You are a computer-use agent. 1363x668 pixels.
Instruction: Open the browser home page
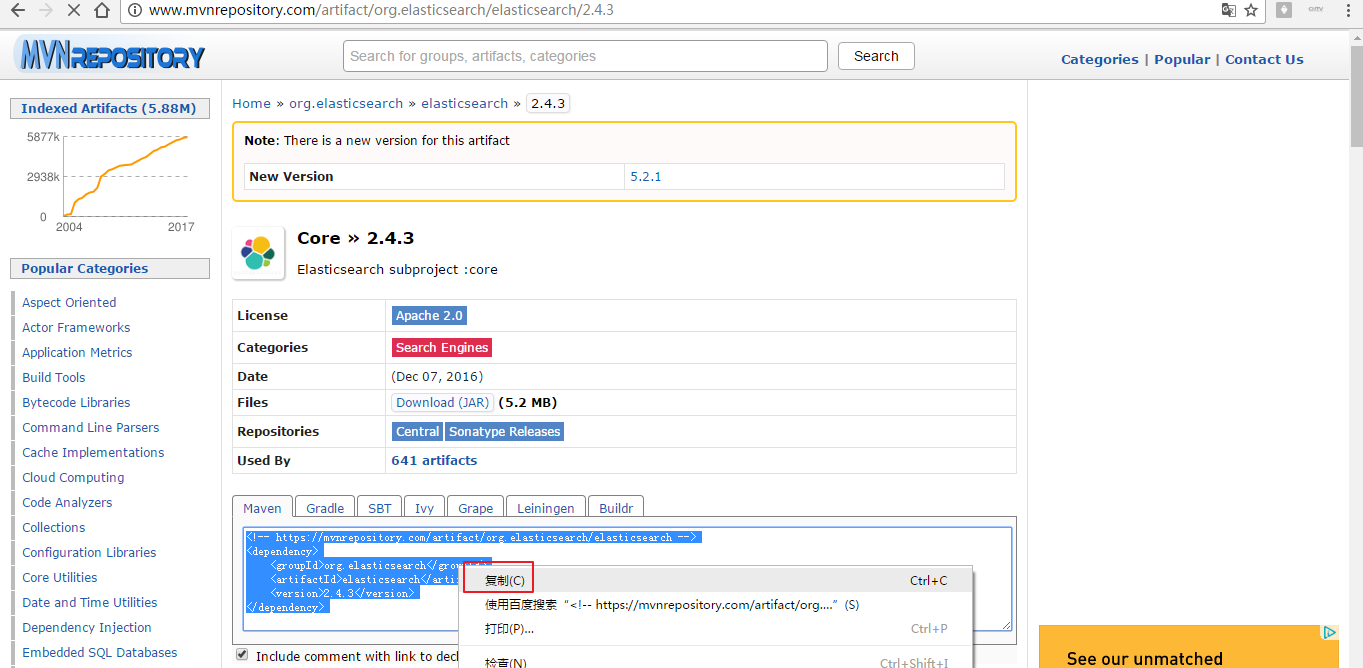pyautogui.click(x=102, y=10)
